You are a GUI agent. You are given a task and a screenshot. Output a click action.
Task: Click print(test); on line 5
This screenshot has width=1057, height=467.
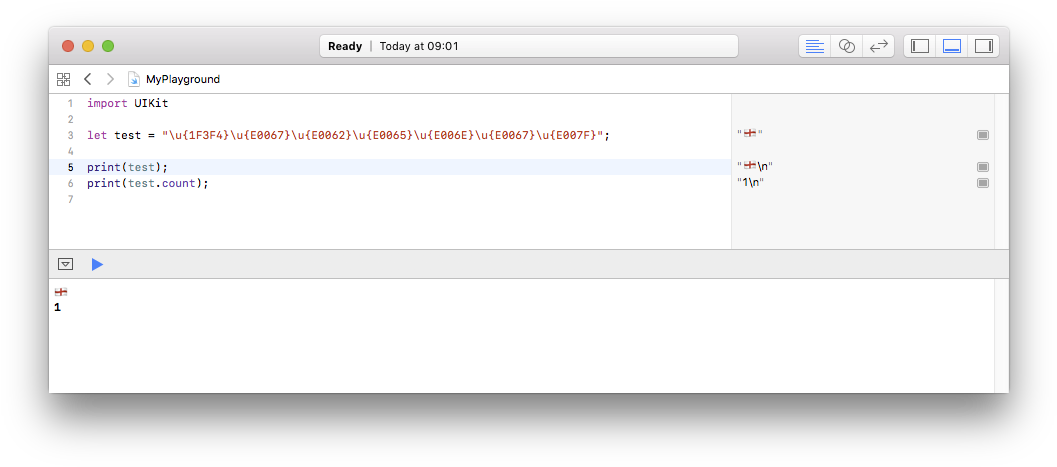coord(127,167)
